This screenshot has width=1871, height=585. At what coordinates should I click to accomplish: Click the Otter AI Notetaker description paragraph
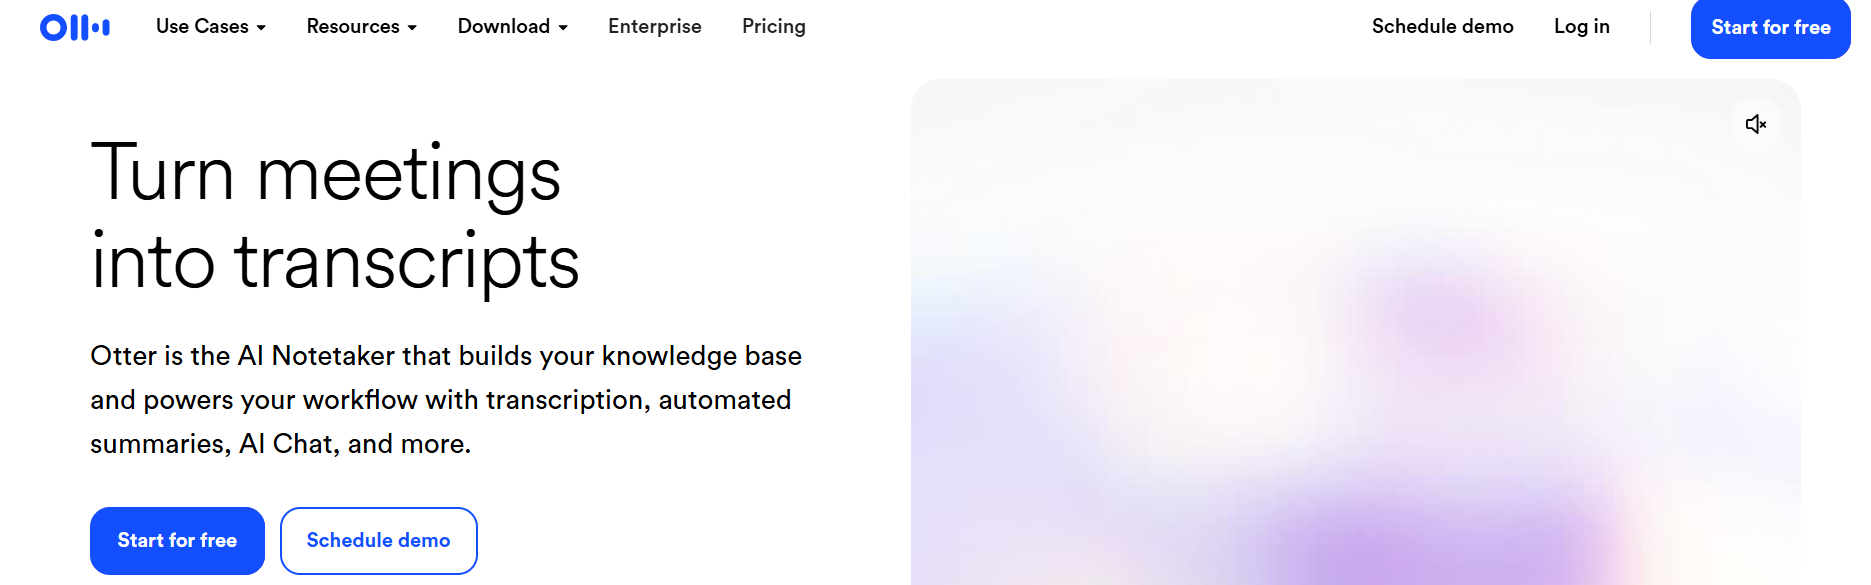(x=446, y=400)
